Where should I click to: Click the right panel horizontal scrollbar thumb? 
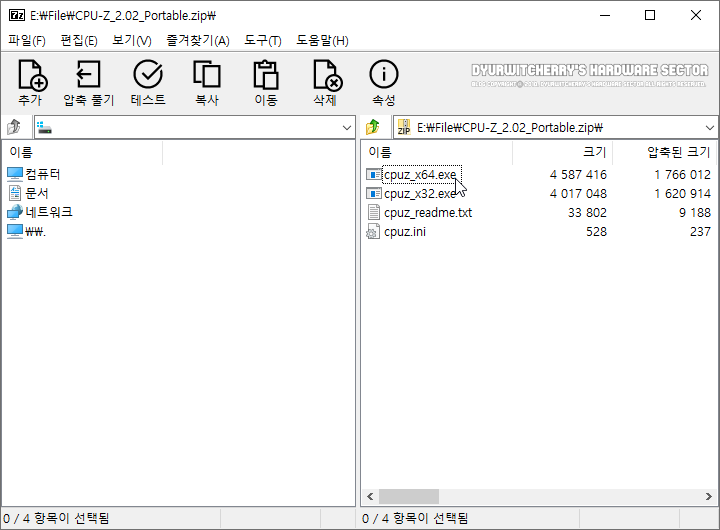tap(409, 496)
